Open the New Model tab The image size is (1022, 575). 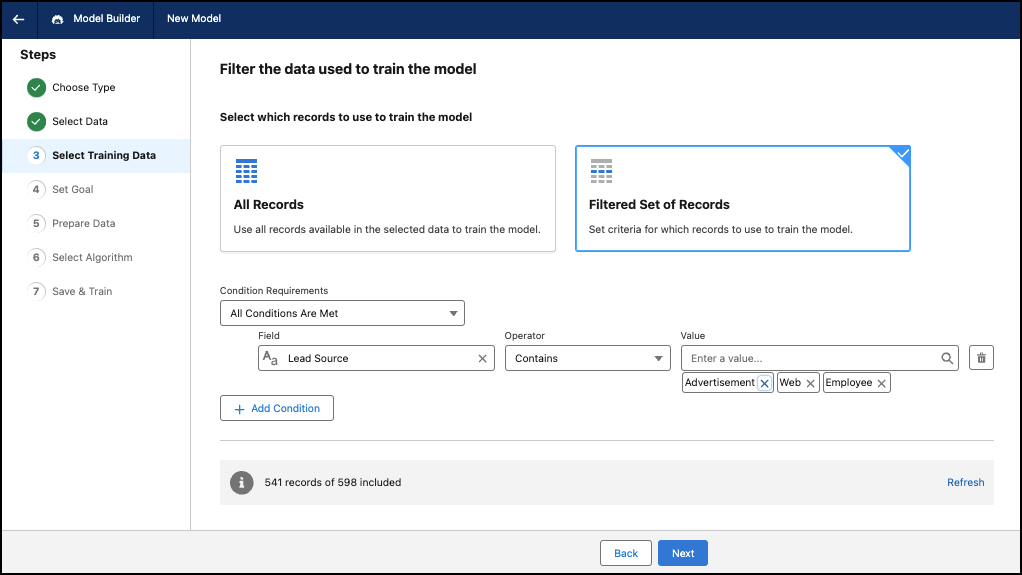point(194,19)
